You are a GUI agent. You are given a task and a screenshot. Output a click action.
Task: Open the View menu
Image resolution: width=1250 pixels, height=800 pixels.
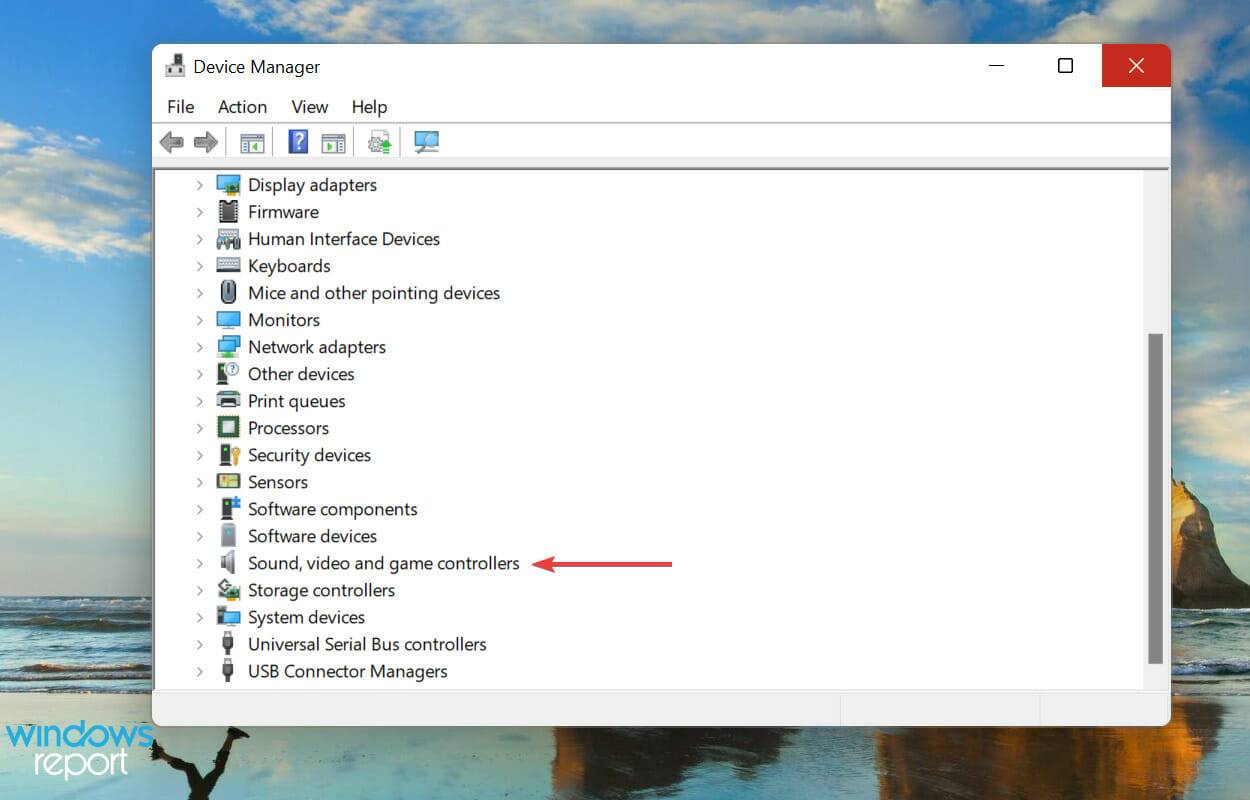[309, 107]
